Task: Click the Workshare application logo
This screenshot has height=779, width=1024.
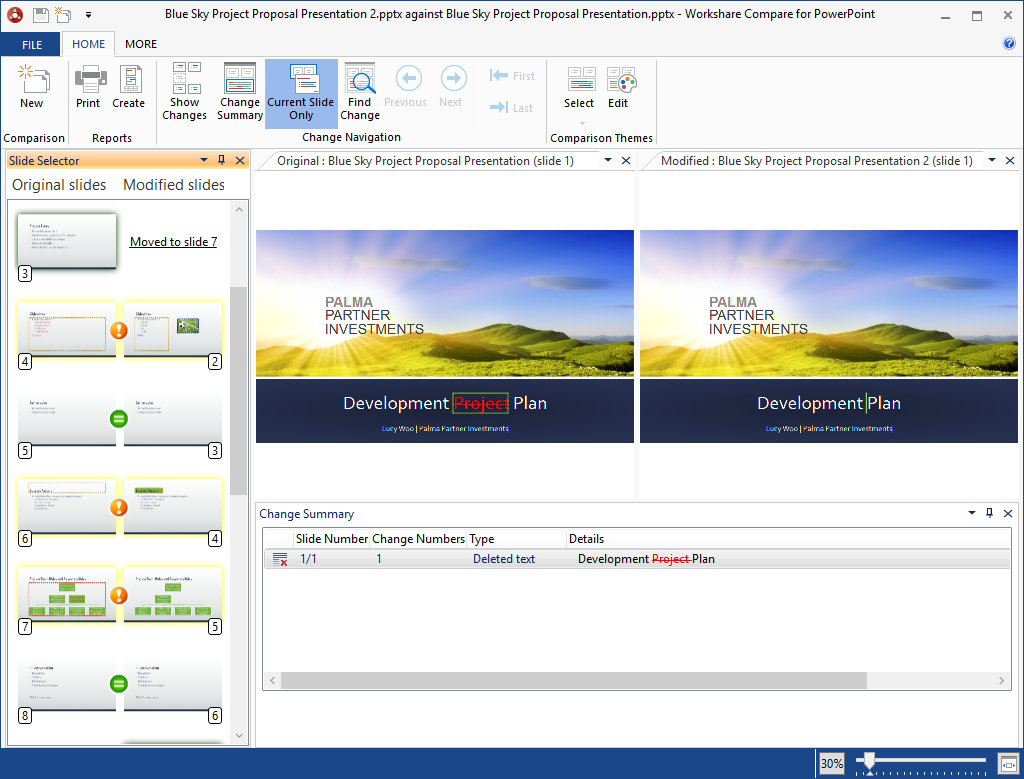Action: 14,14
